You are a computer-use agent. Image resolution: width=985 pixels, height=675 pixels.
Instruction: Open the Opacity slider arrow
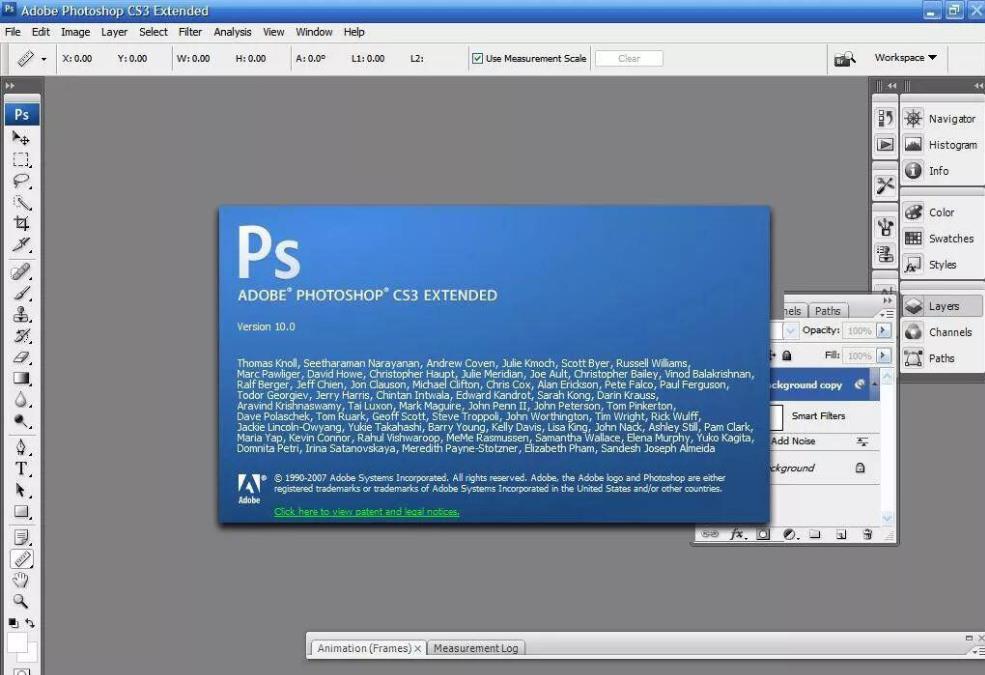(883, 330)
